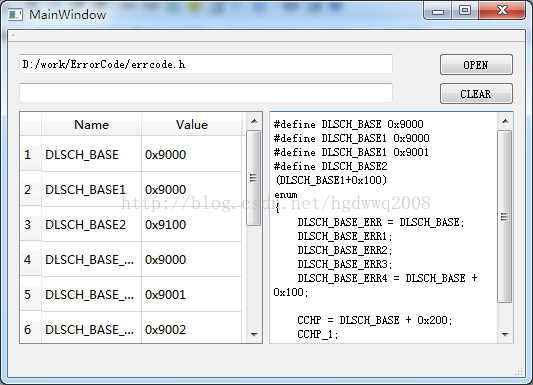Click the 0x9000 value in row 4
This screenshot has width=533, height=385.
click(x=191, y=260)
